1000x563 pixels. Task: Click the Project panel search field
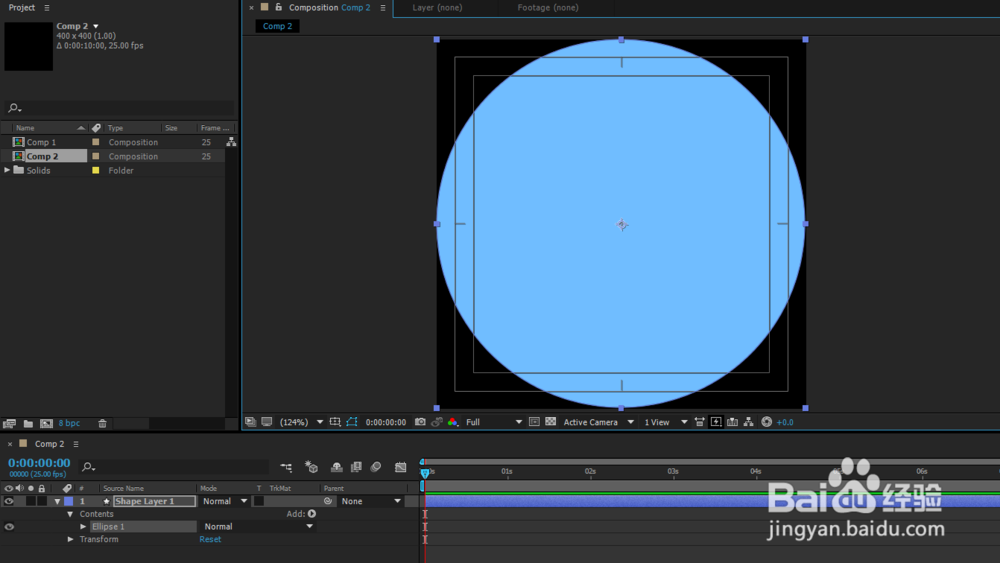119,108
